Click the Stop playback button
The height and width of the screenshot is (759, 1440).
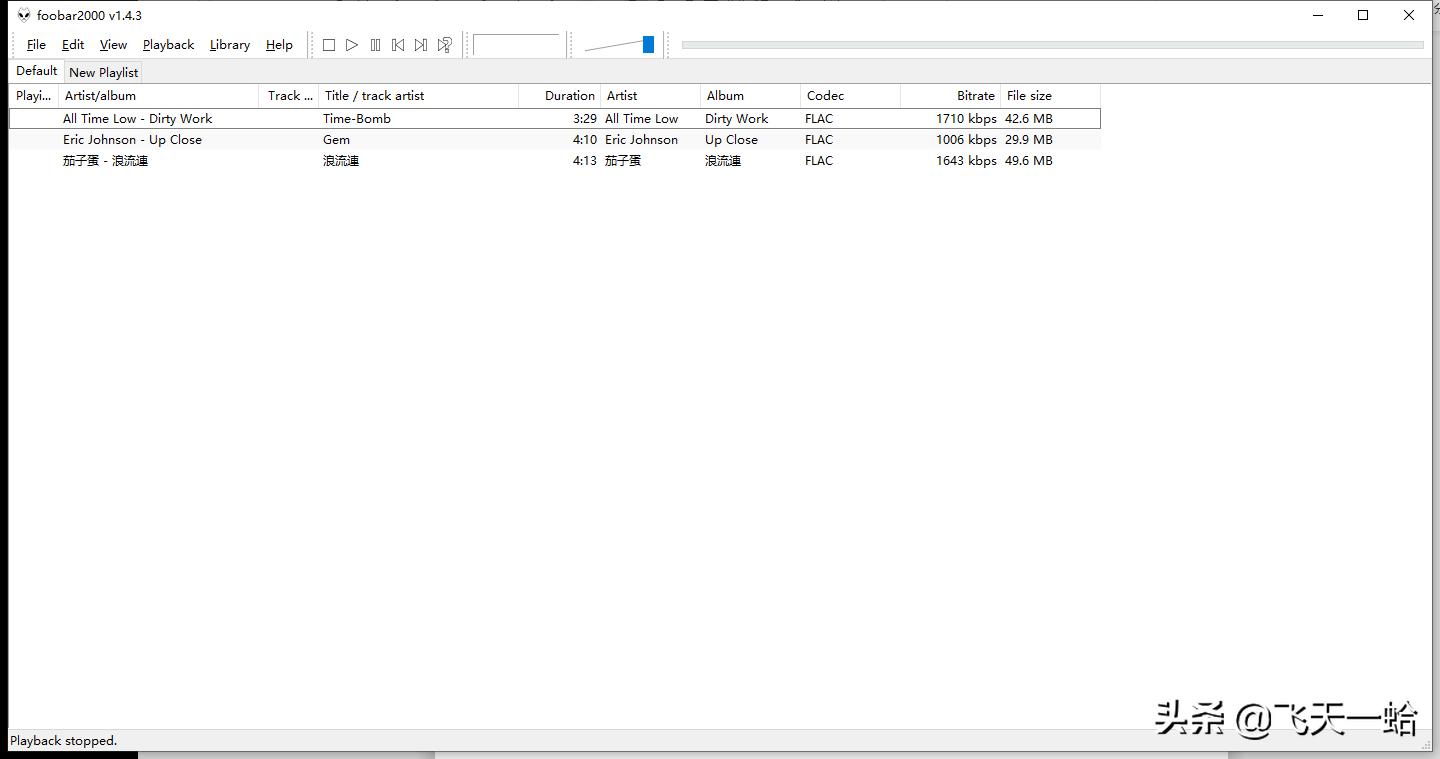pyautogui.click(x=329, y=45)
